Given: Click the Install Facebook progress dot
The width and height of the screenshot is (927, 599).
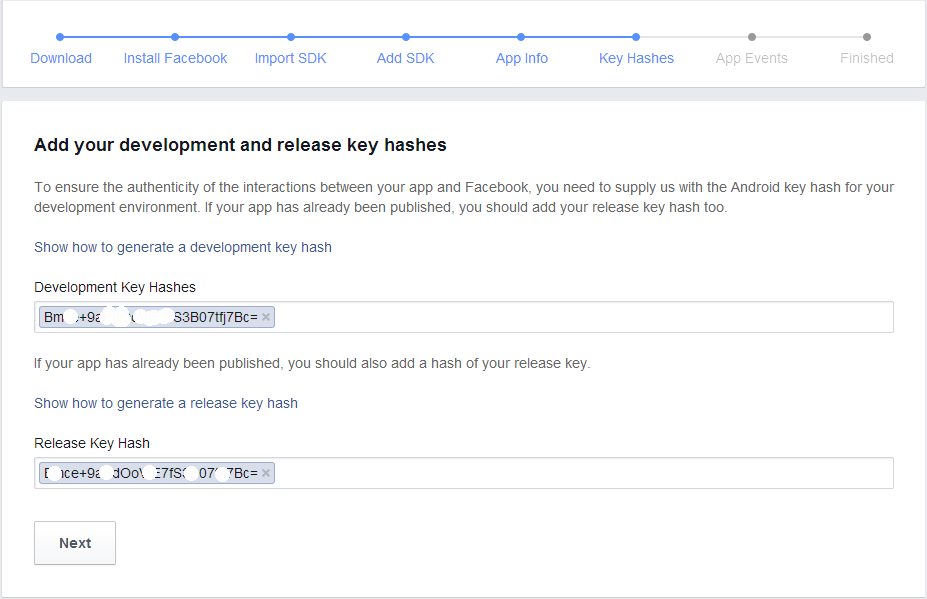Looking at the screenshot, I should [x=175, y=37].
